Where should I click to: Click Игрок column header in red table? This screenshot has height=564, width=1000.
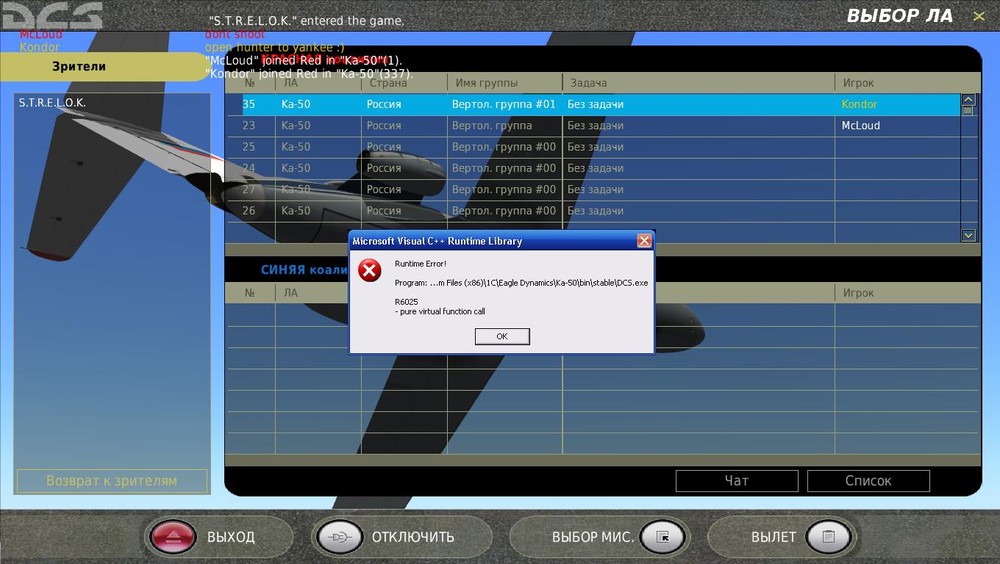[x=858, y=83]
